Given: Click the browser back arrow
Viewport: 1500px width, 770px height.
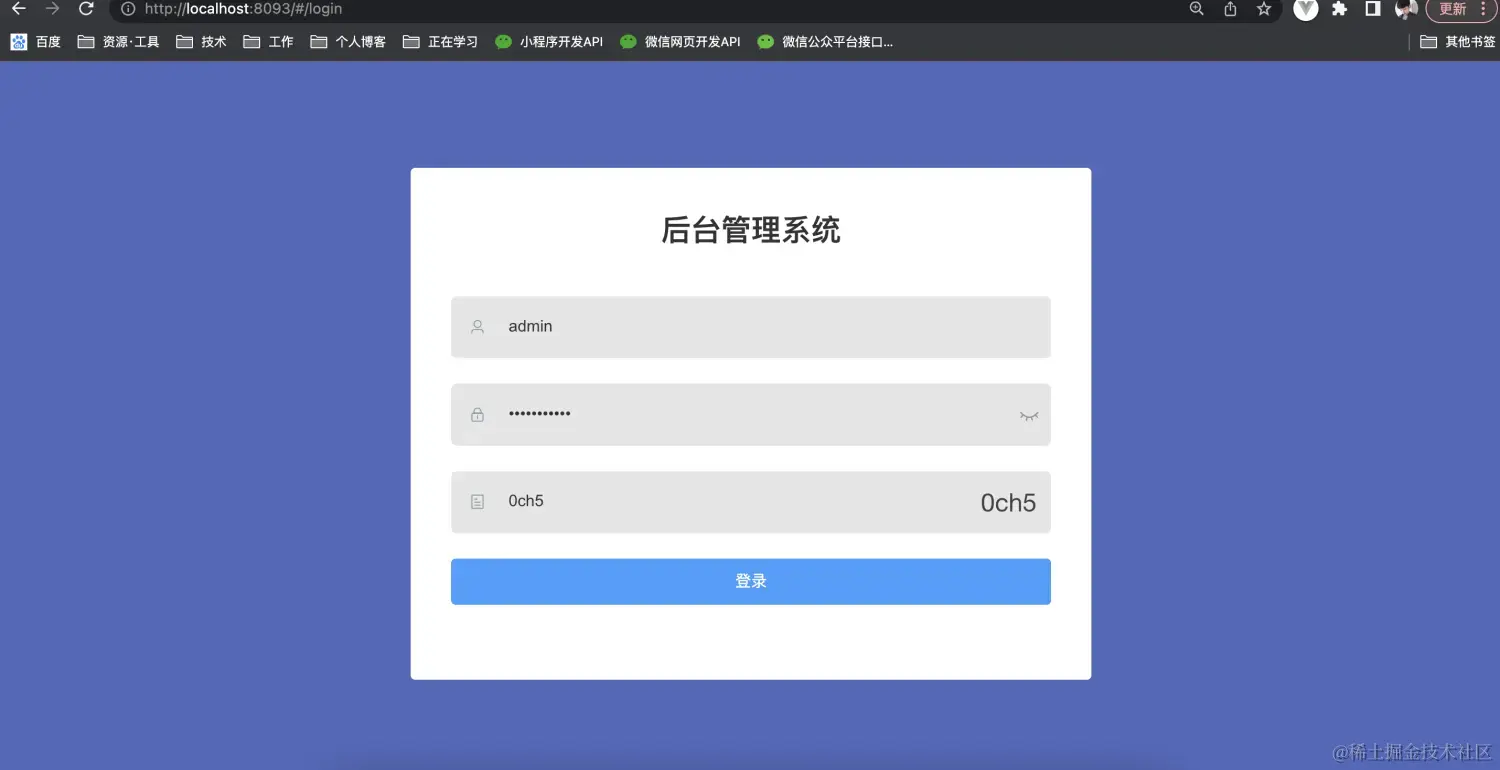Looking at the screenshot, I should pos(19,9).
